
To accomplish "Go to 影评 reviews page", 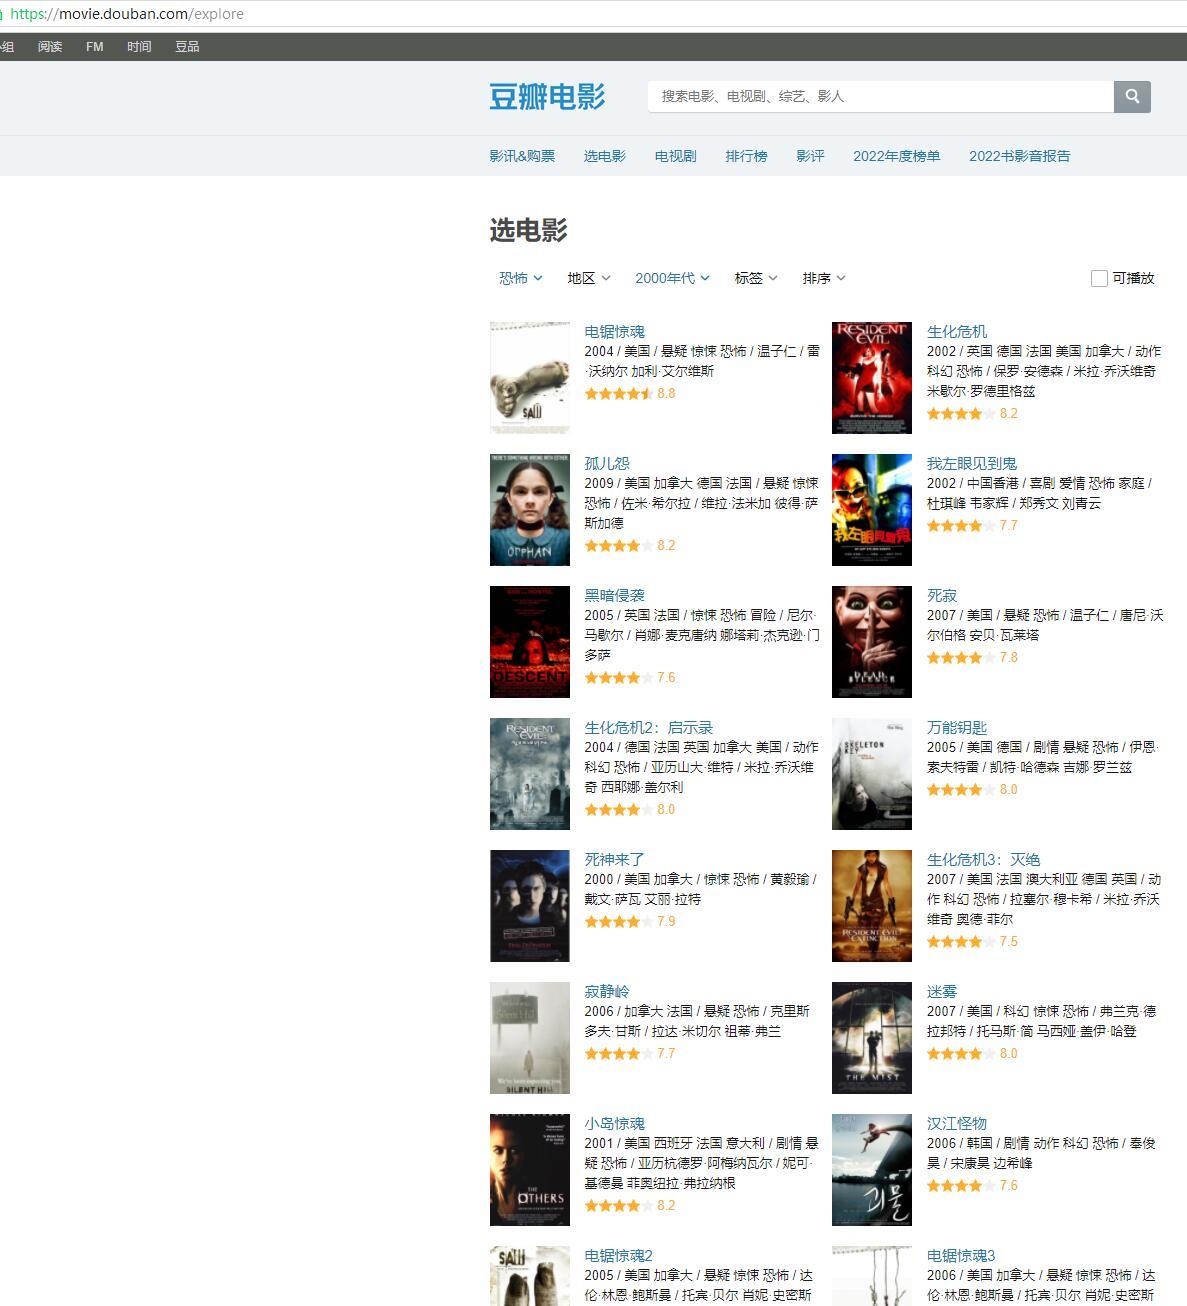I will pyautogui.click(x=810, y=156).
